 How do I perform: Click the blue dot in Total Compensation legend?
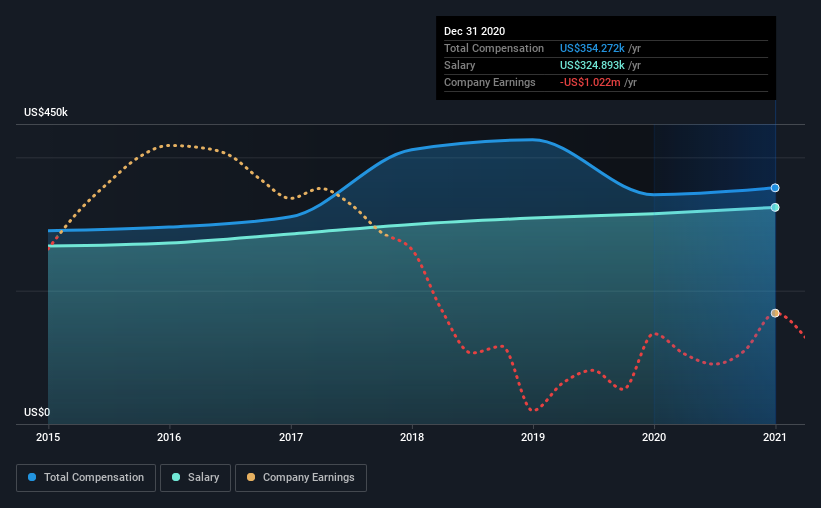(32, 477)
